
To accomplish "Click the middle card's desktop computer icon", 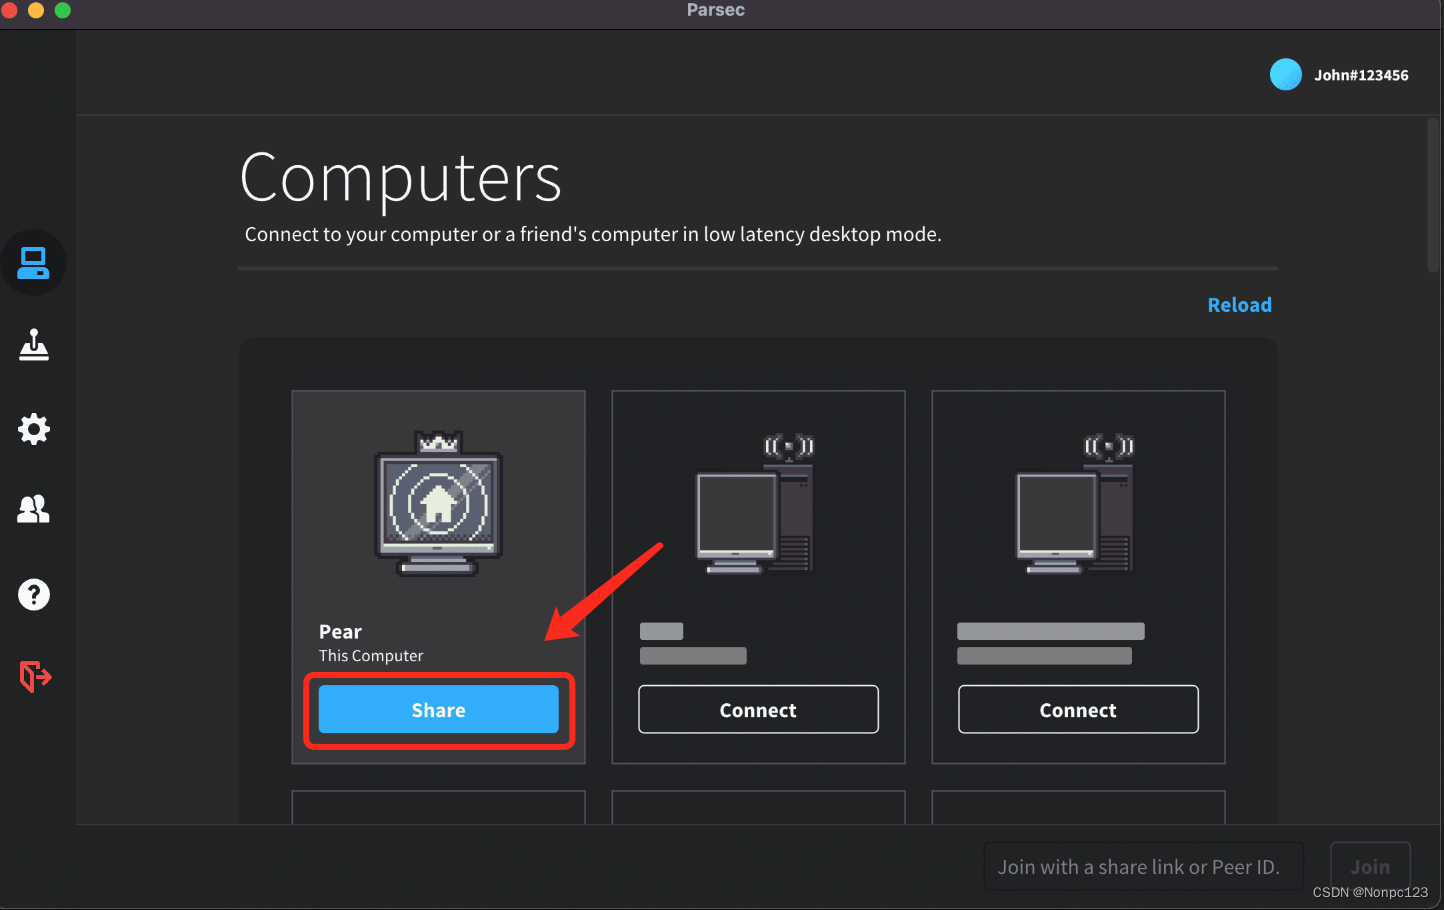I will coord(755,504).
